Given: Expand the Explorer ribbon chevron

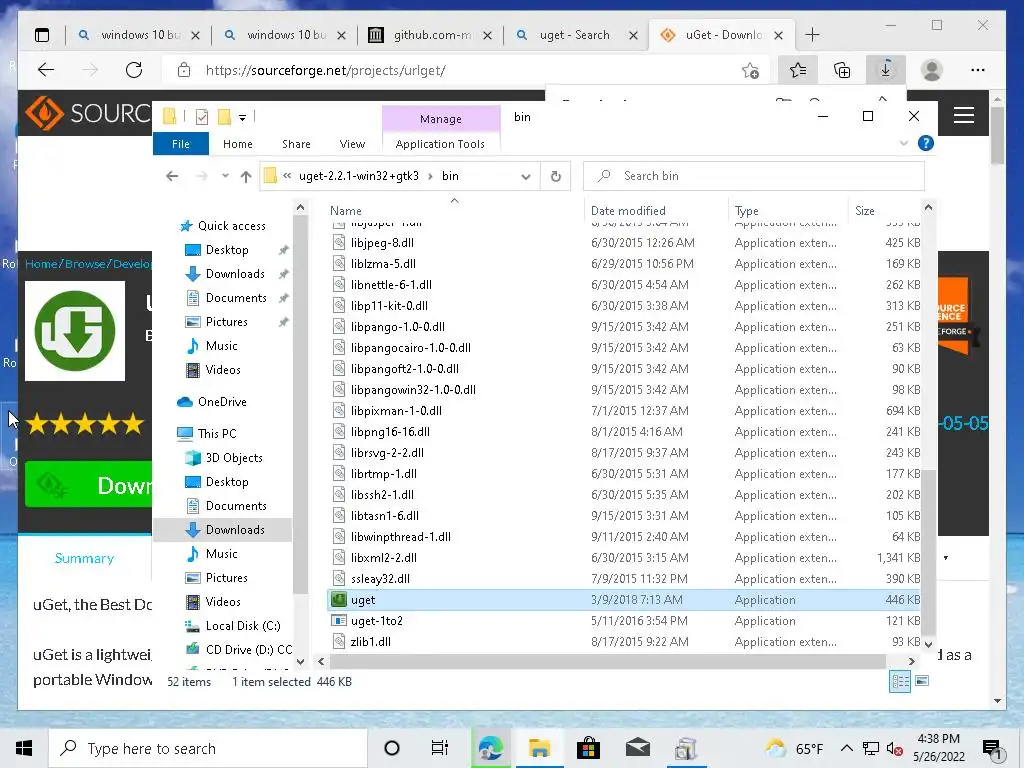Looking at the screenshot, I should [904, 143].
